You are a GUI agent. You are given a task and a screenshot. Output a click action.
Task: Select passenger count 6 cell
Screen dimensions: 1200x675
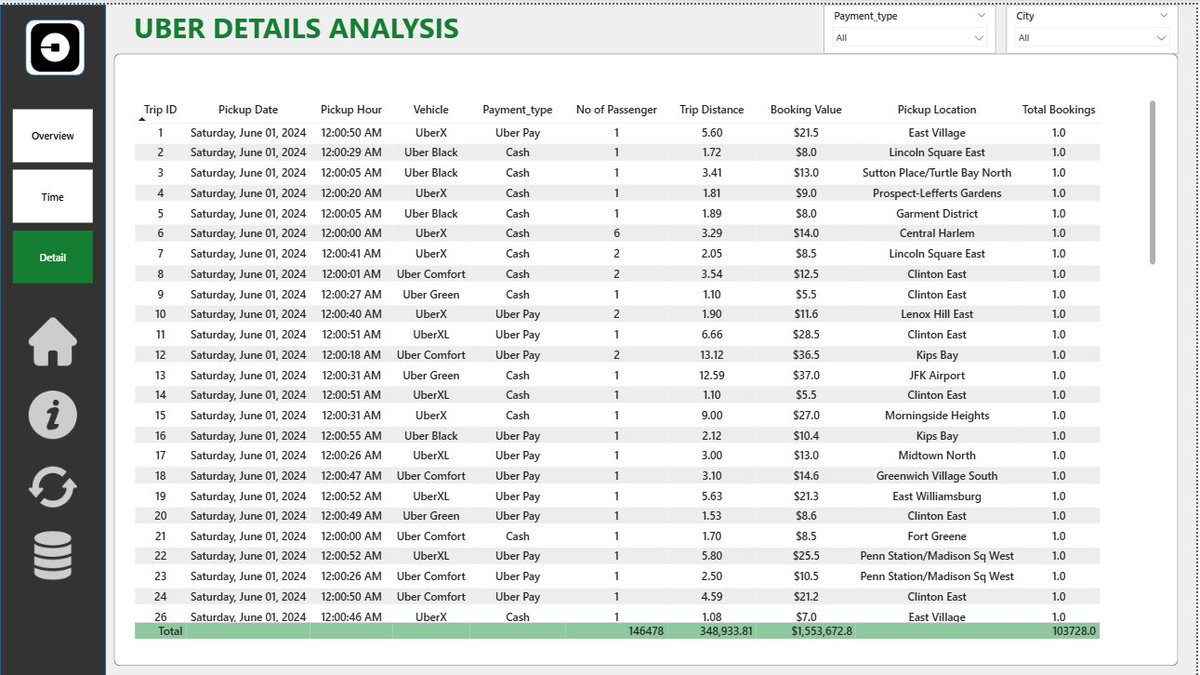point(617,234)
